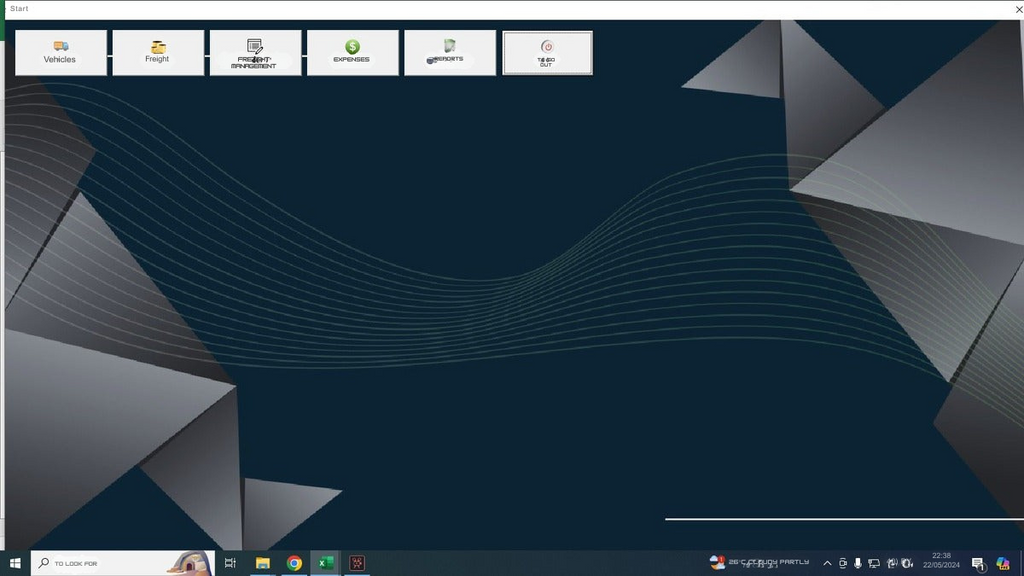1024x576 pixels.
Task: Open the Windows Start menu
Action: click(15, 563)
